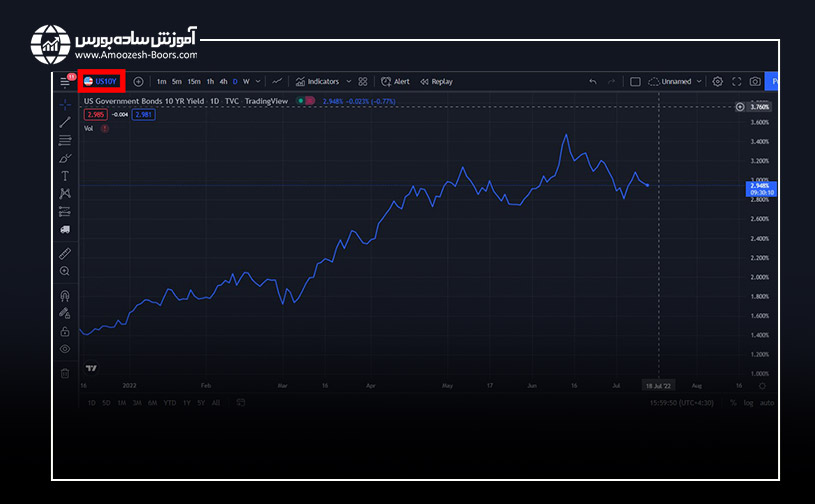Select the trend line drawing tool
The width and height of the screenshot is (815, 504).
tap(65, 122)
